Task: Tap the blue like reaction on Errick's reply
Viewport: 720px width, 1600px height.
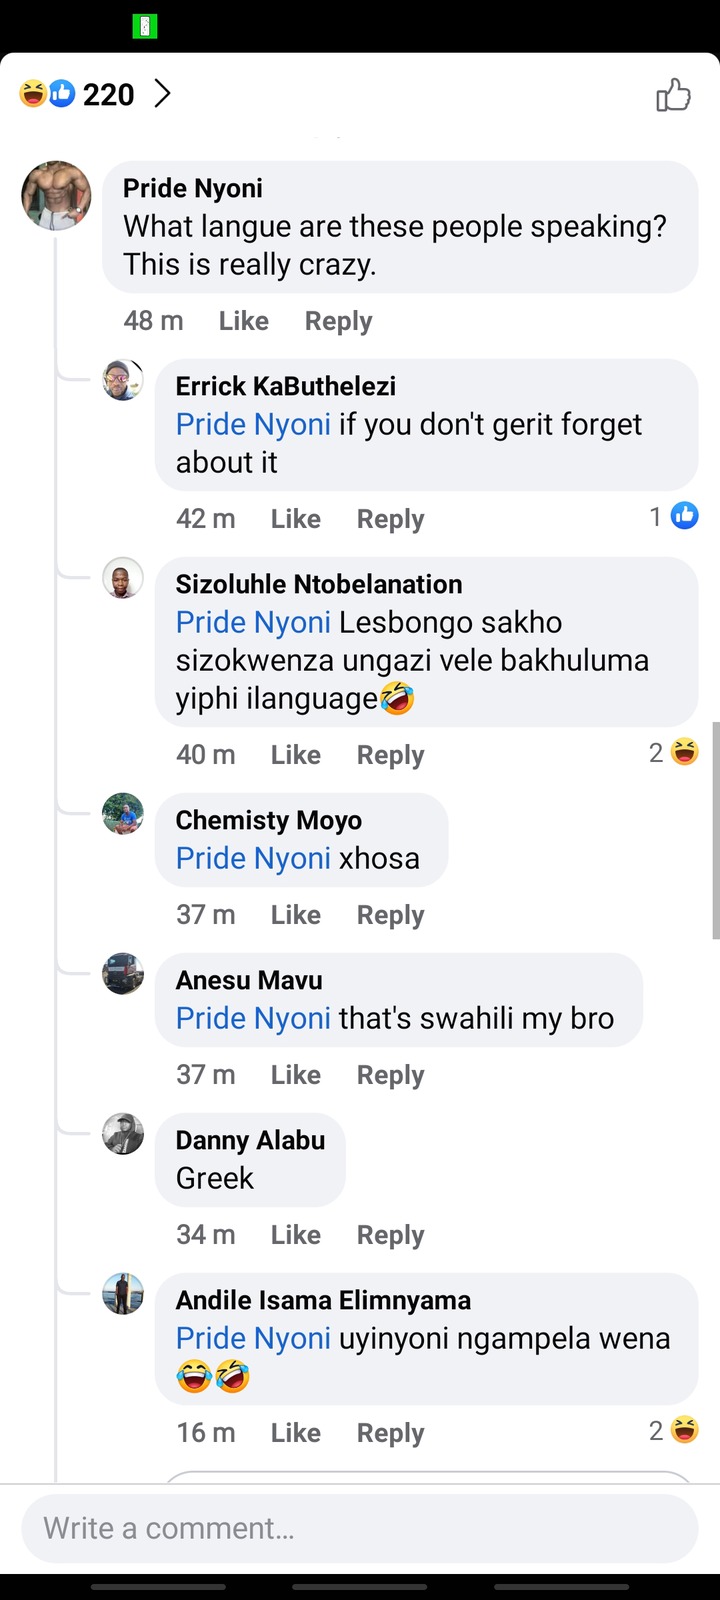Action: pyautogui.click(x=684, y=516)
